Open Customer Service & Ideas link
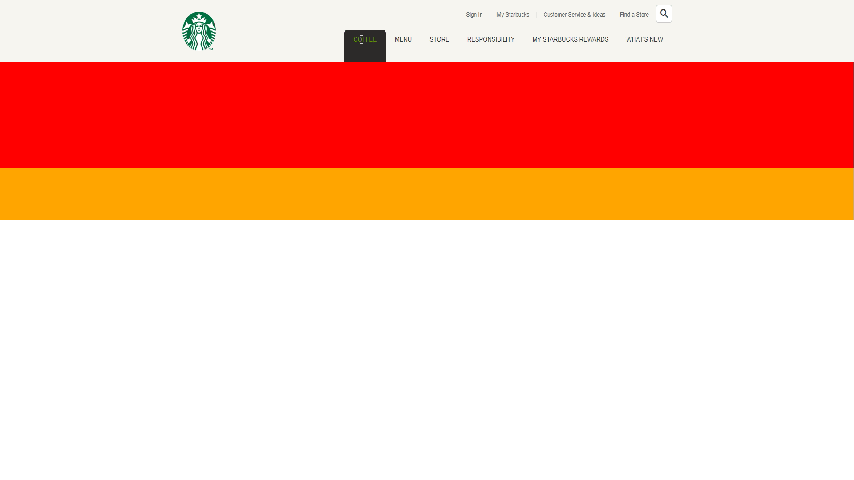The width and height of the screenshot is (854, 480). pyautogui.click(x=574, y=15)
